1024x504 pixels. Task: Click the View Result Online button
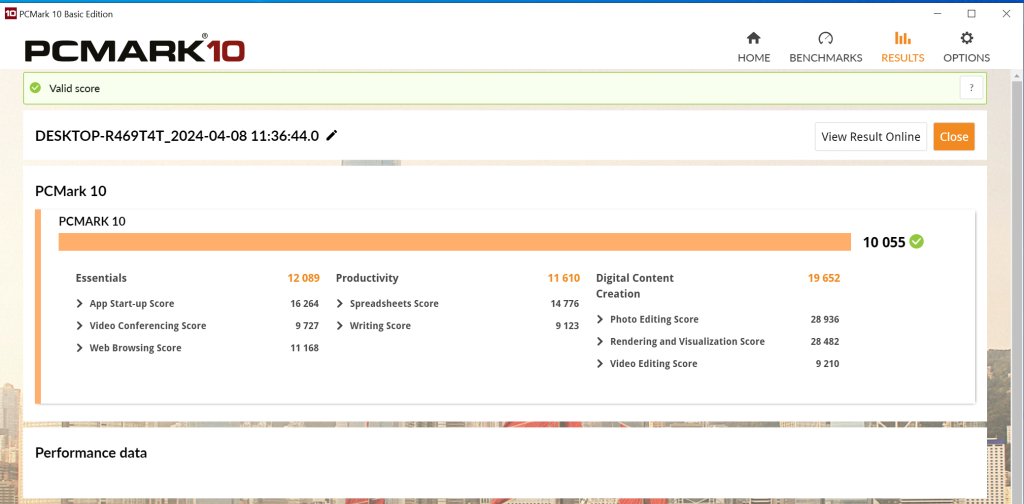pyautogui.click(x=871, y=136)
